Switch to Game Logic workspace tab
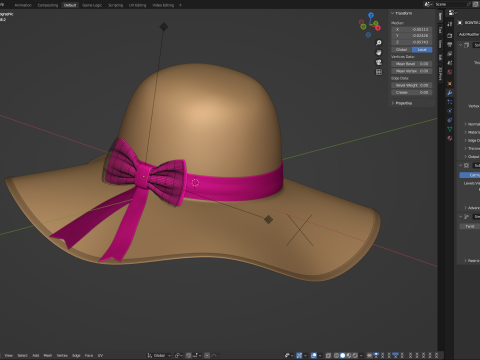 [x=92, y=5]
